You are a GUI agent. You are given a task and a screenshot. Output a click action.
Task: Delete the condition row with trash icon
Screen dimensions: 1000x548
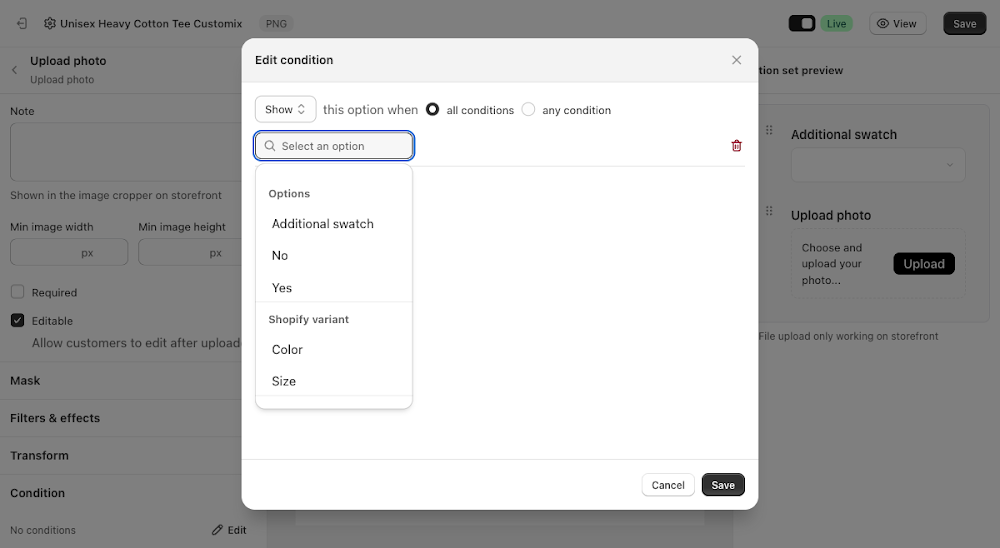pos(736,146)
